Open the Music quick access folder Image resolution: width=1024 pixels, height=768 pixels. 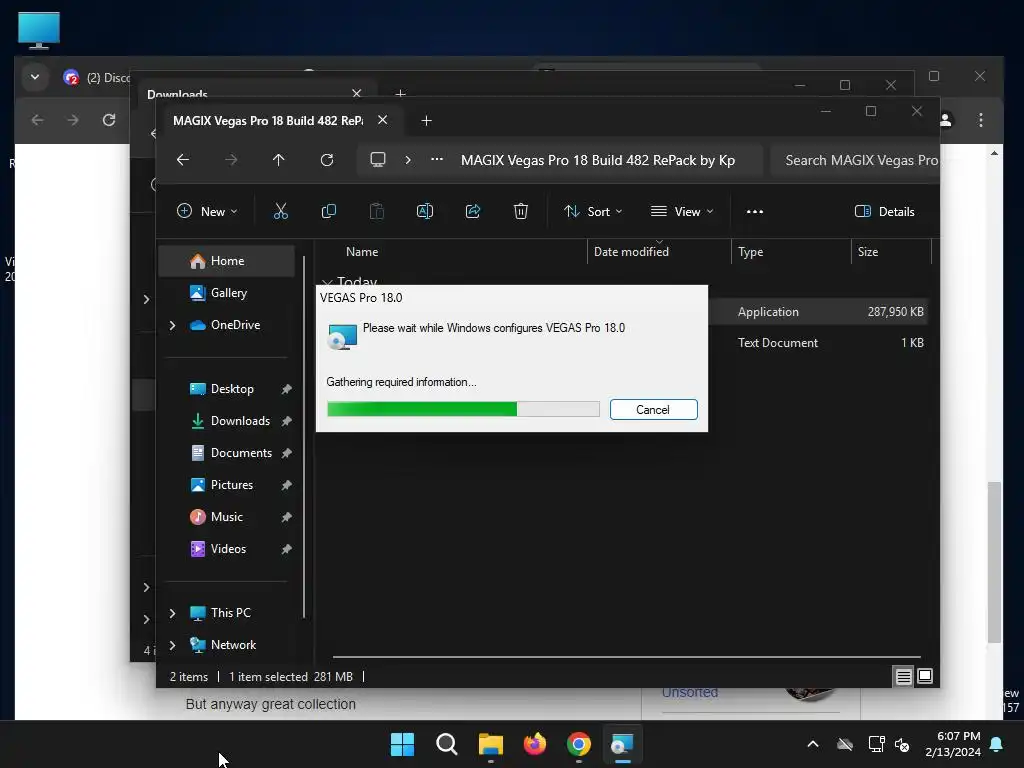(227, 517)
